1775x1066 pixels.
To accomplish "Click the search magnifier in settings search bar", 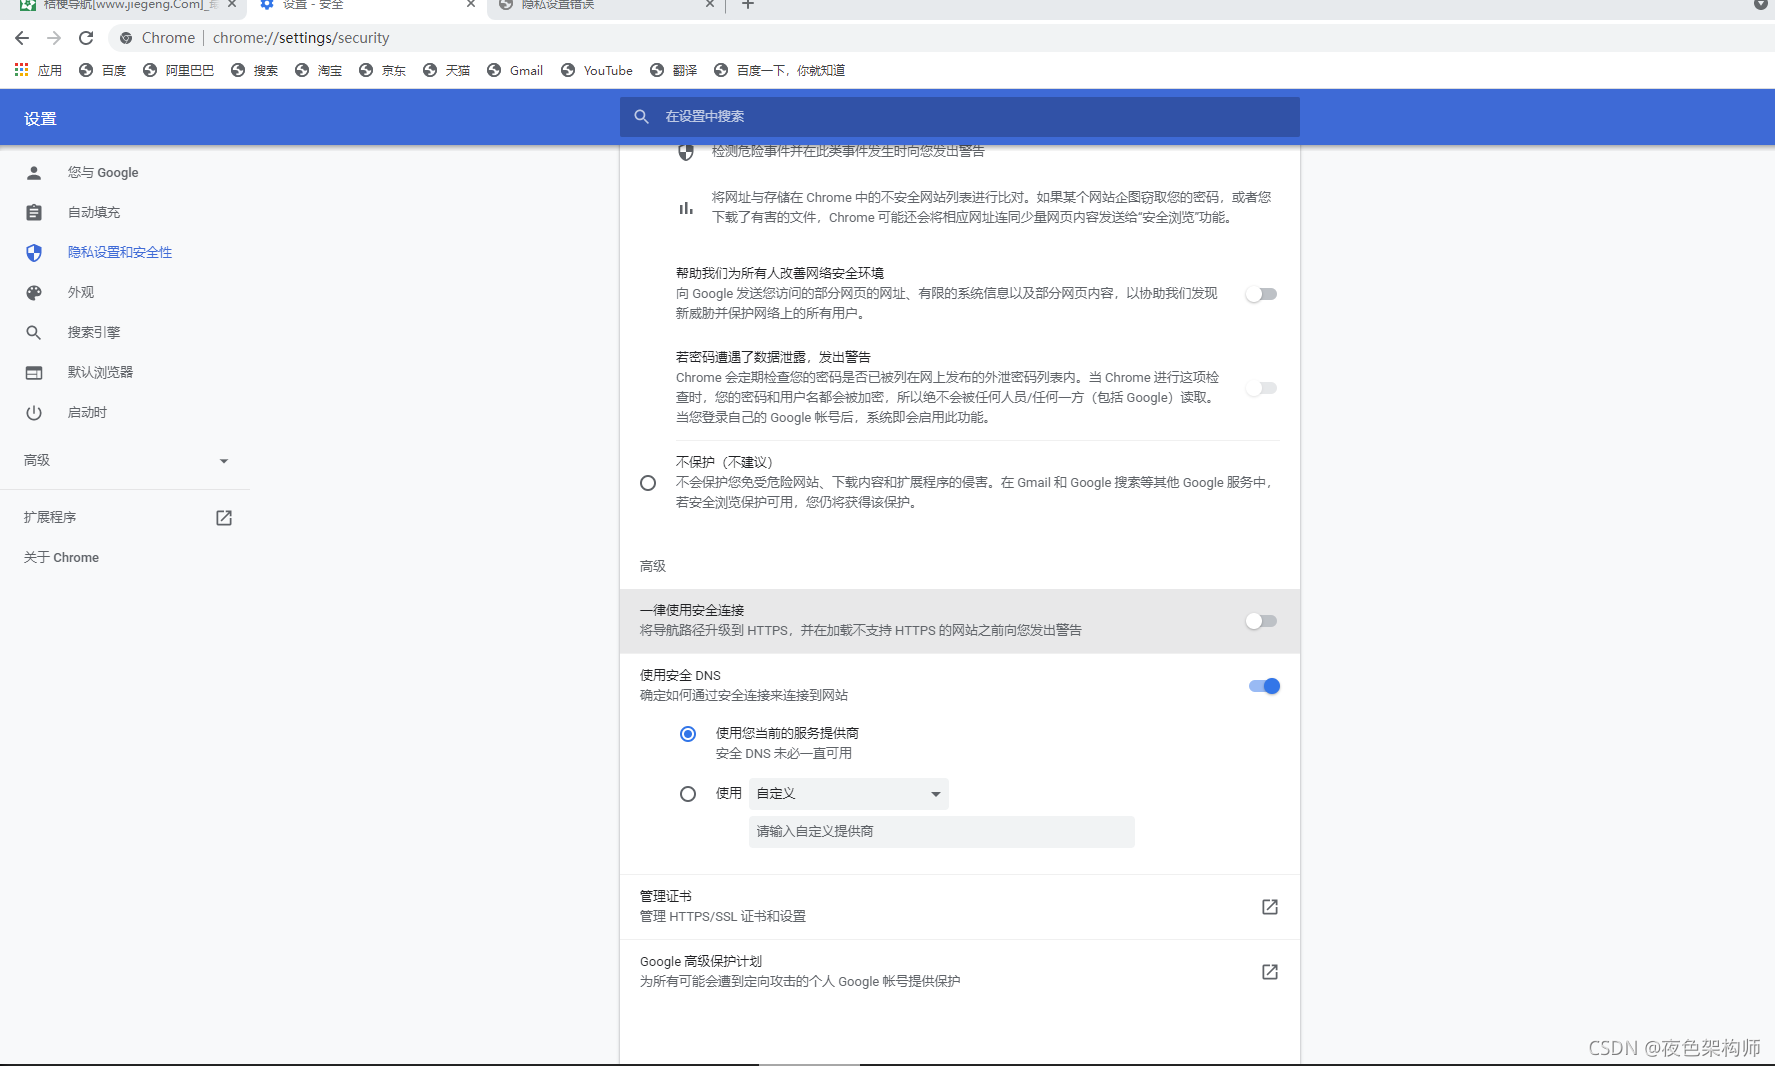I will point(642,117).
